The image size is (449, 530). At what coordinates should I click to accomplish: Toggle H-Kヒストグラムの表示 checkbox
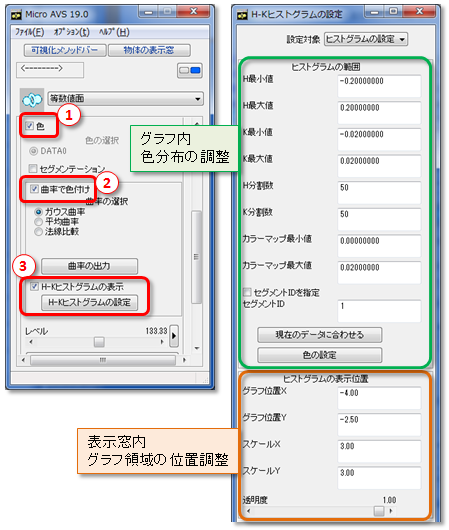click(34, 286)
